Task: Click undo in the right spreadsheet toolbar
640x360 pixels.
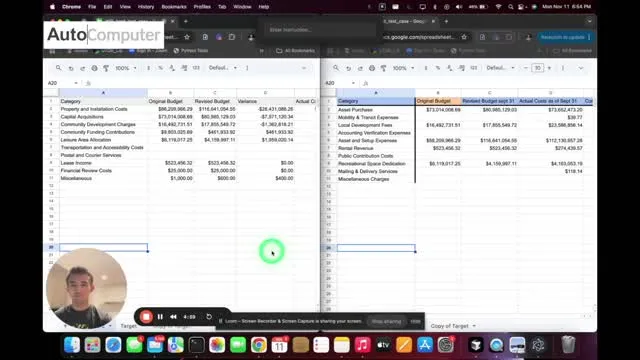Action: [348, 68]
